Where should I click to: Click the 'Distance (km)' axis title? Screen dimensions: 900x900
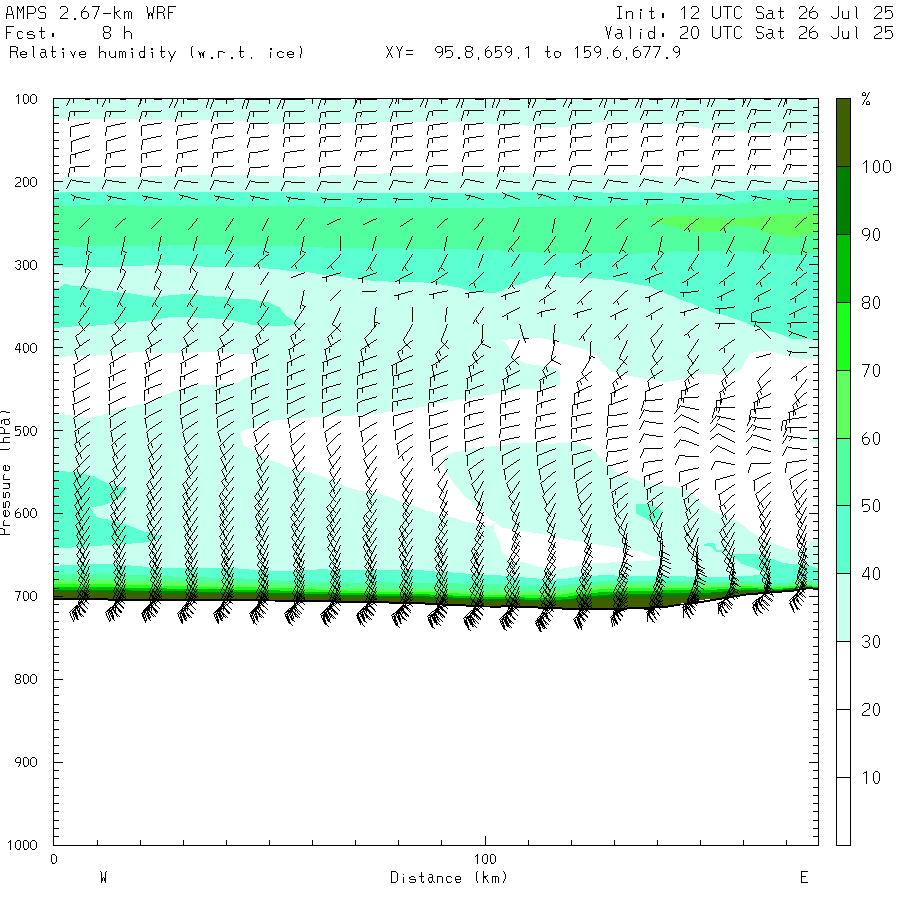pyautogui.click(x=449, y=878)
